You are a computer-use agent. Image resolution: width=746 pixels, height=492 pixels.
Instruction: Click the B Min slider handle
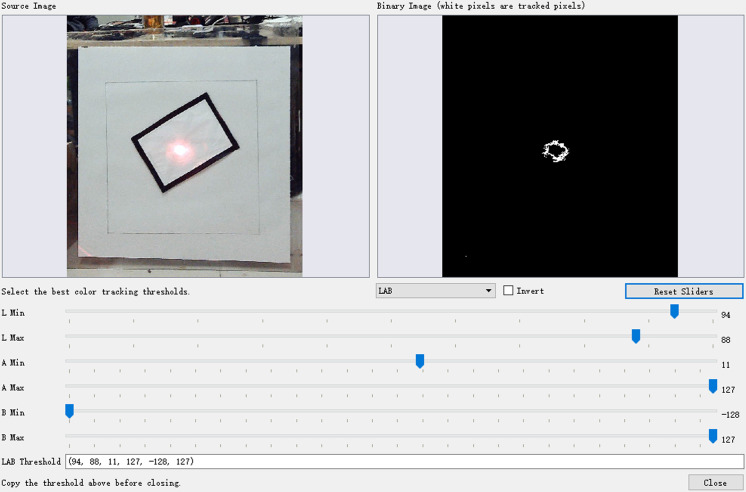click(x=69, y=411)
